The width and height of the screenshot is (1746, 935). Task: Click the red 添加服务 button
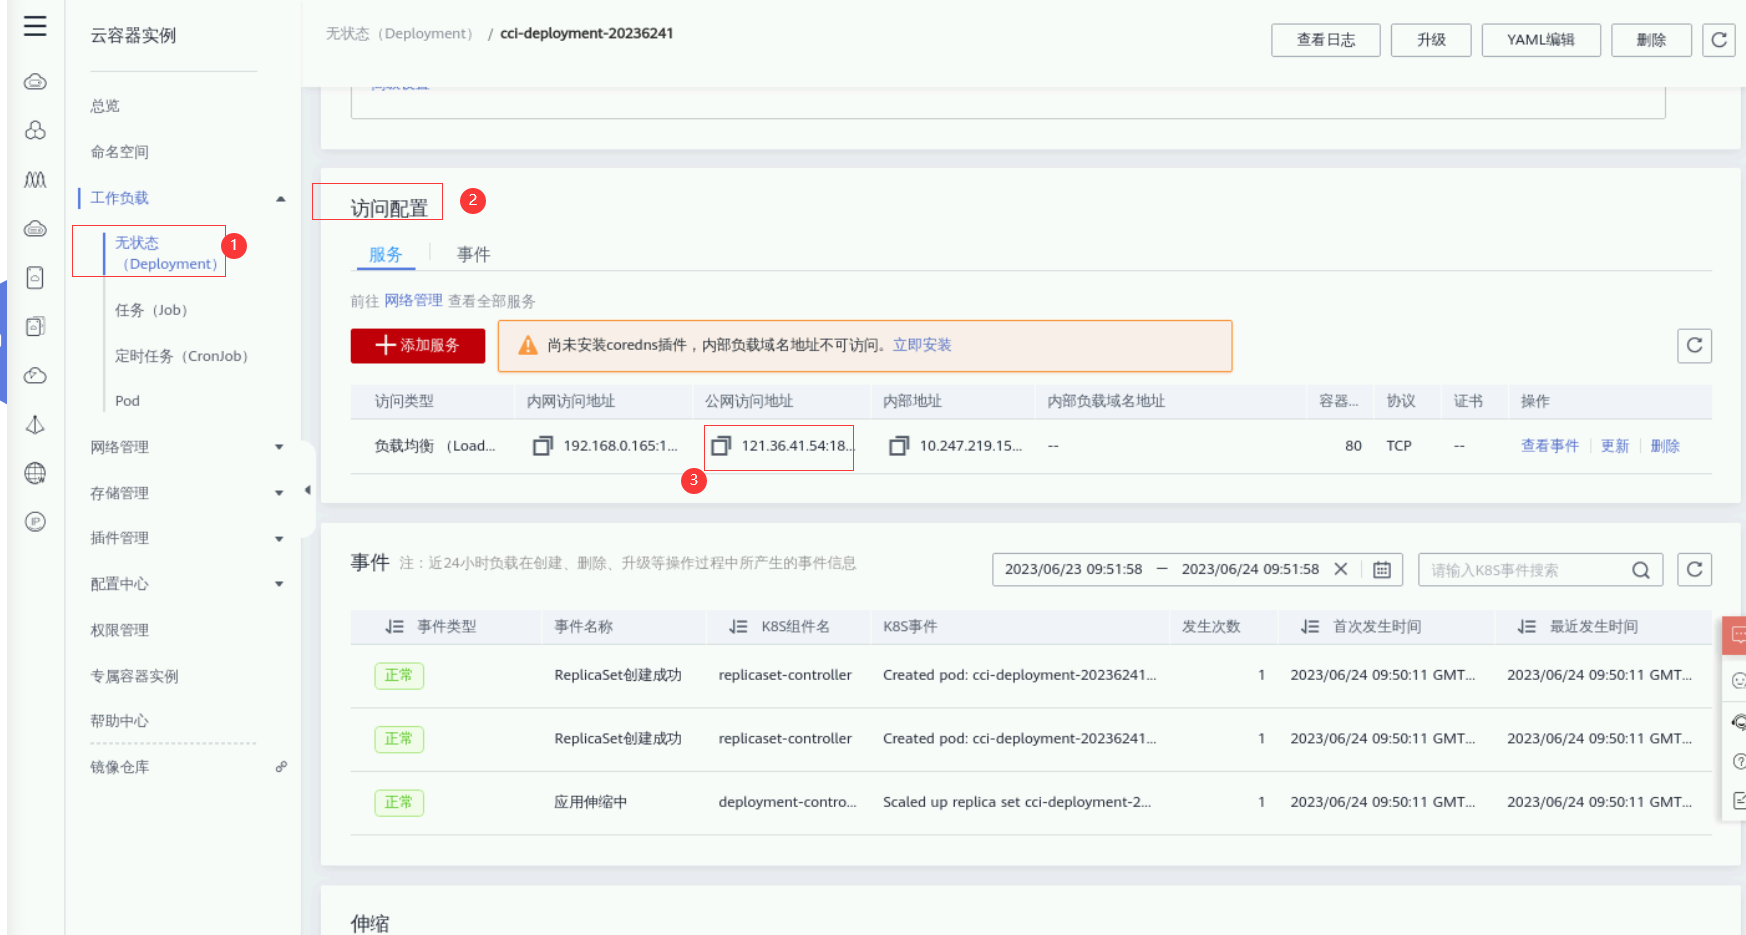(418, 346)
